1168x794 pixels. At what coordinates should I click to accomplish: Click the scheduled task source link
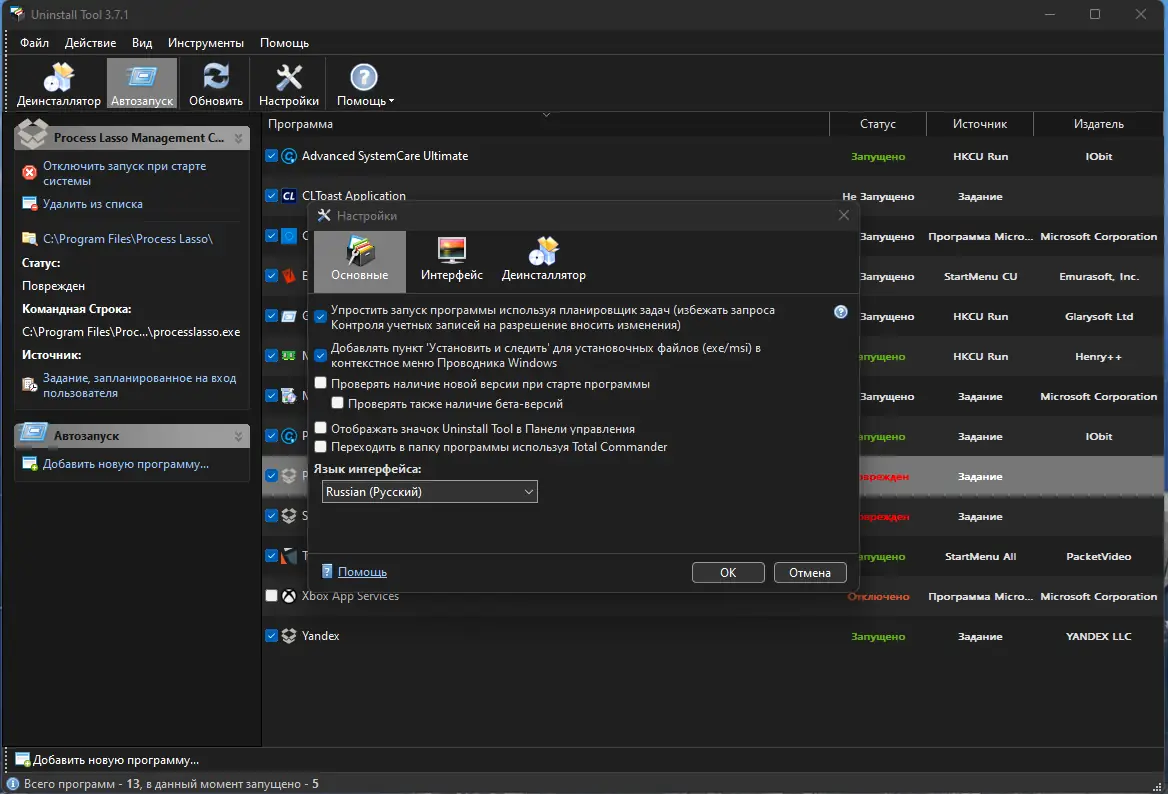click(139, 385)
